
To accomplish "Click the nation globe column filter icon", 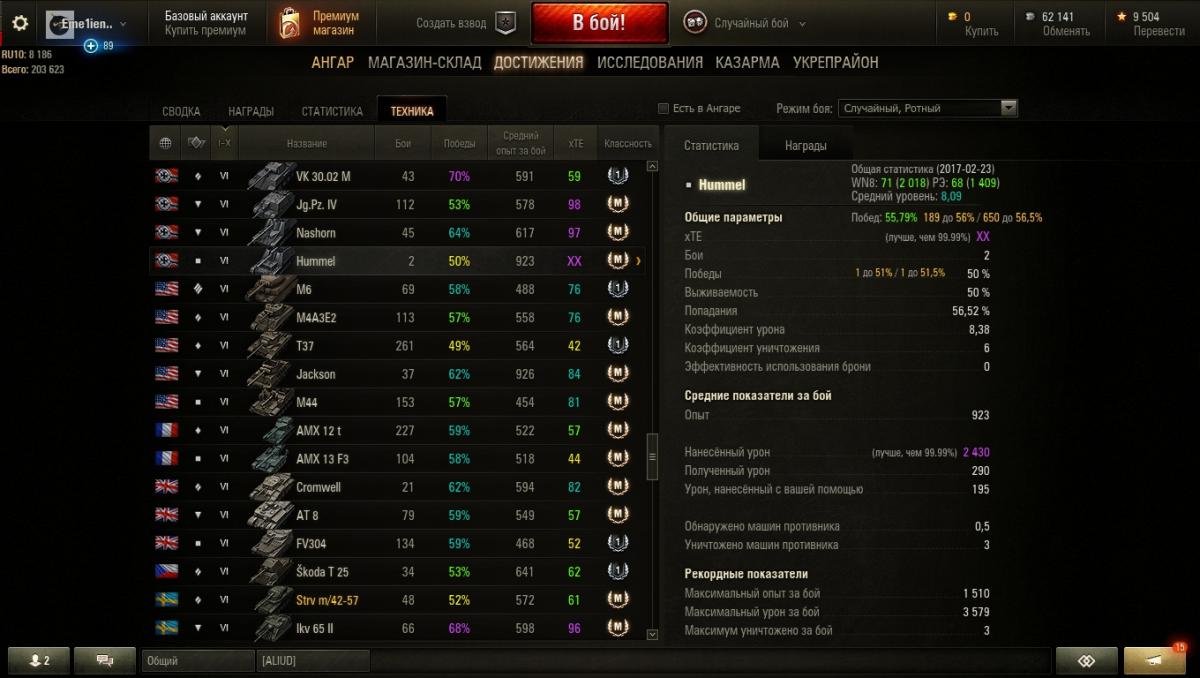I will pyautogui.click(x=165, y=143).
